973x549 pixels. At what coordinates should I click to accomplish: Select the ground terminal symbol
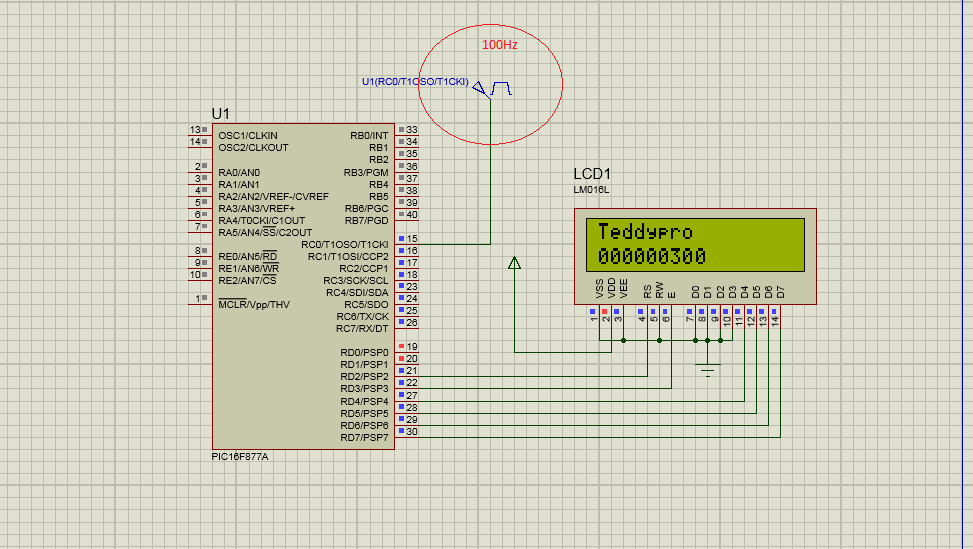[708, 371]
